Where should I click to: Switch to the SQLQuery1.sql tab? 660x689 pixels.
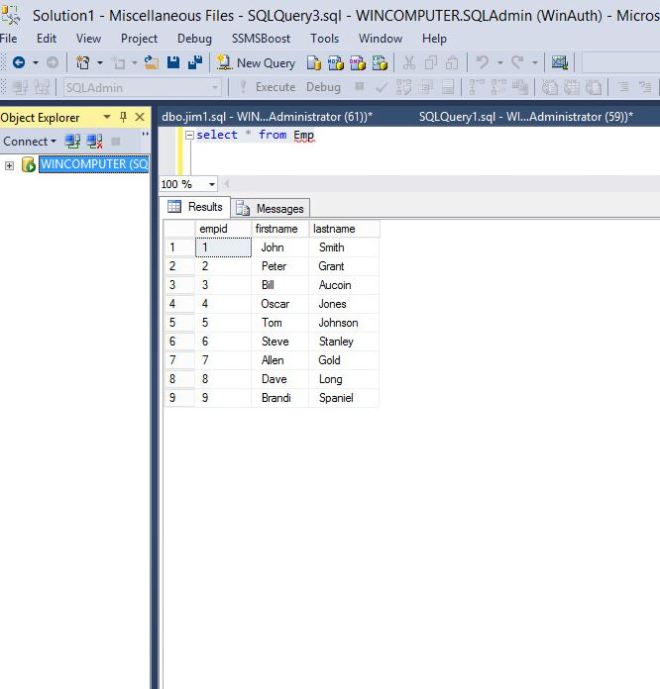tap(526, 117)
